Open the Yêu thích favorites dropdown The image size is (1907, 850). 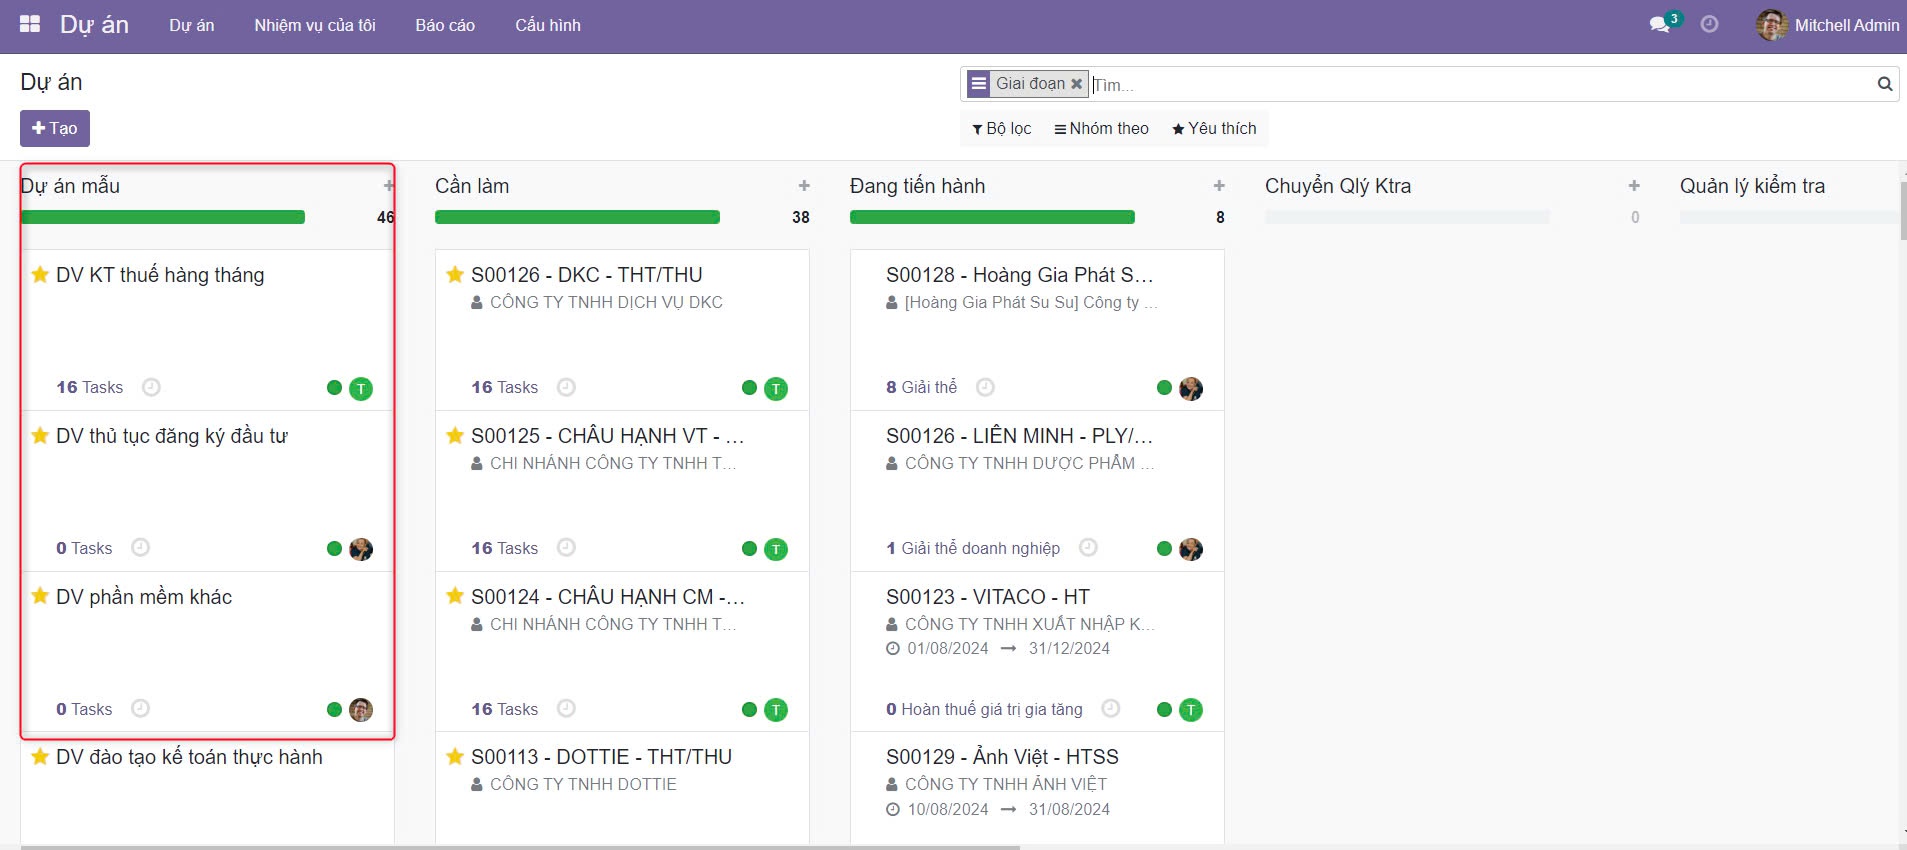(x=1214, y=129)
